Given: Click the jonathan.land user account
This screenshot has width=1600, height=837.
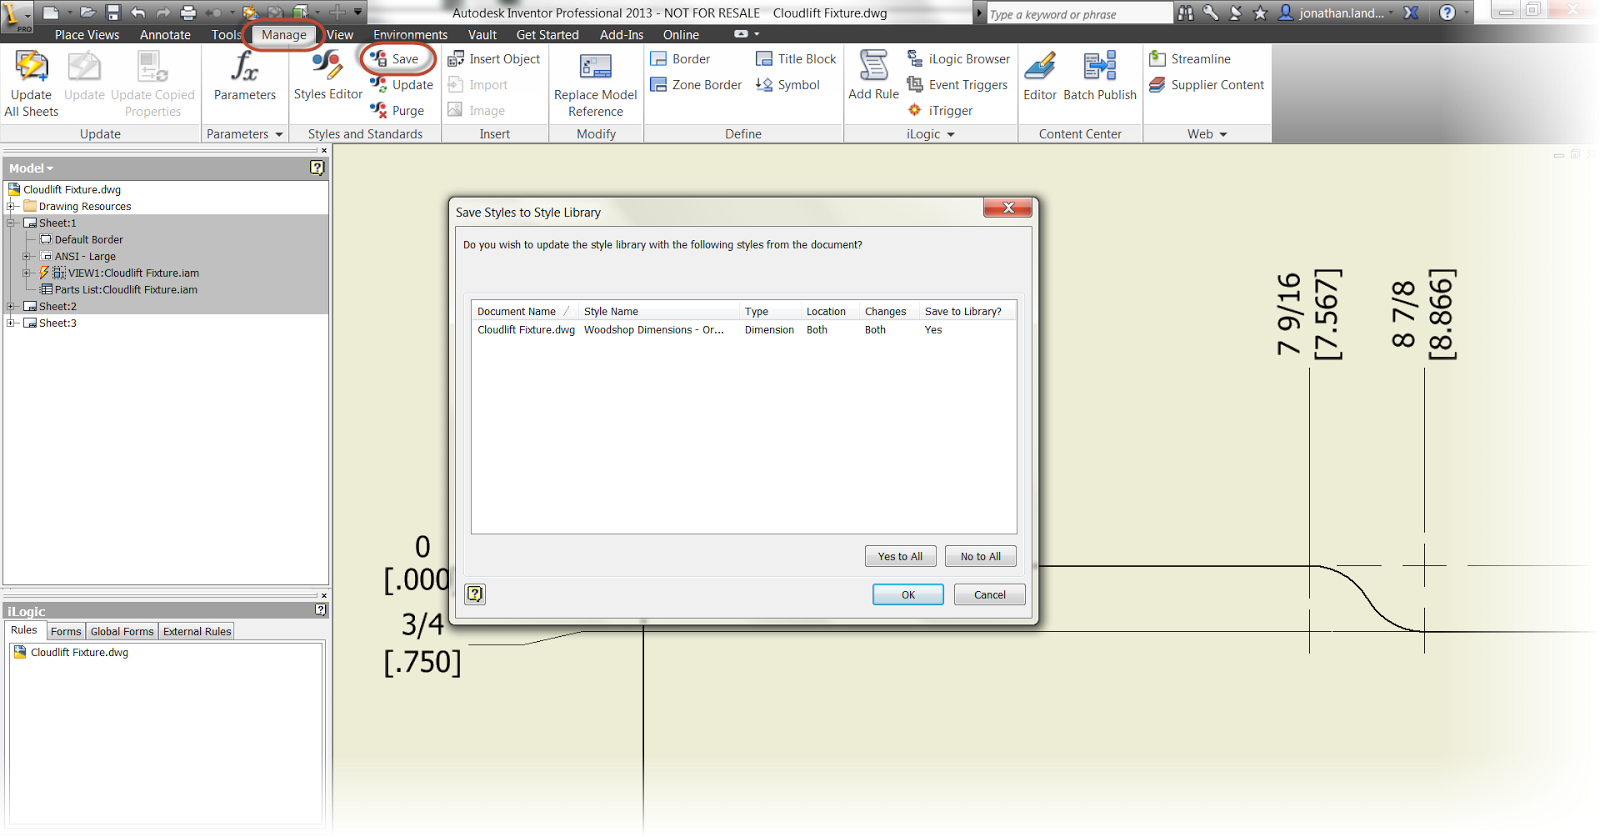Looking at the screenshot, I should (x=1336, y=13).
